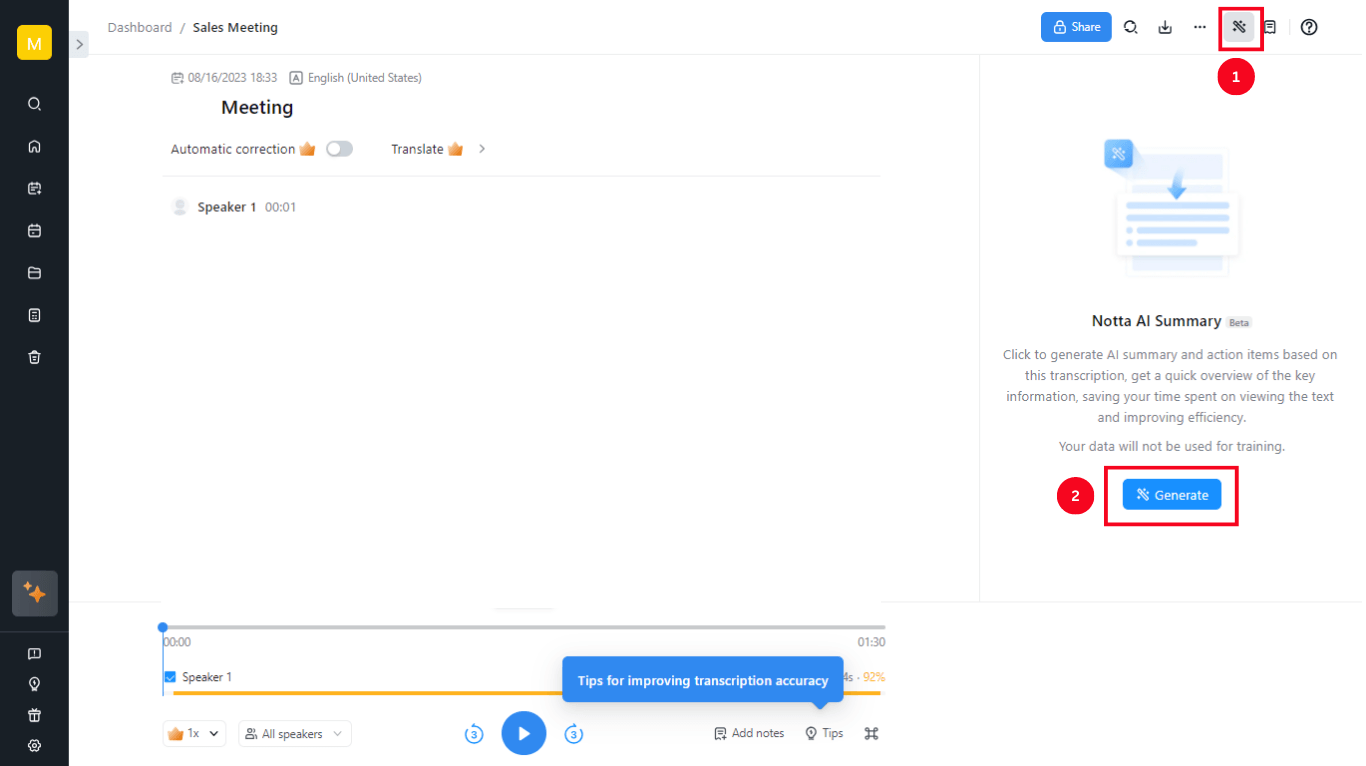Go to Dashboard in breadcrumb
The image size is (1366, 766).
tap(140, 28)
